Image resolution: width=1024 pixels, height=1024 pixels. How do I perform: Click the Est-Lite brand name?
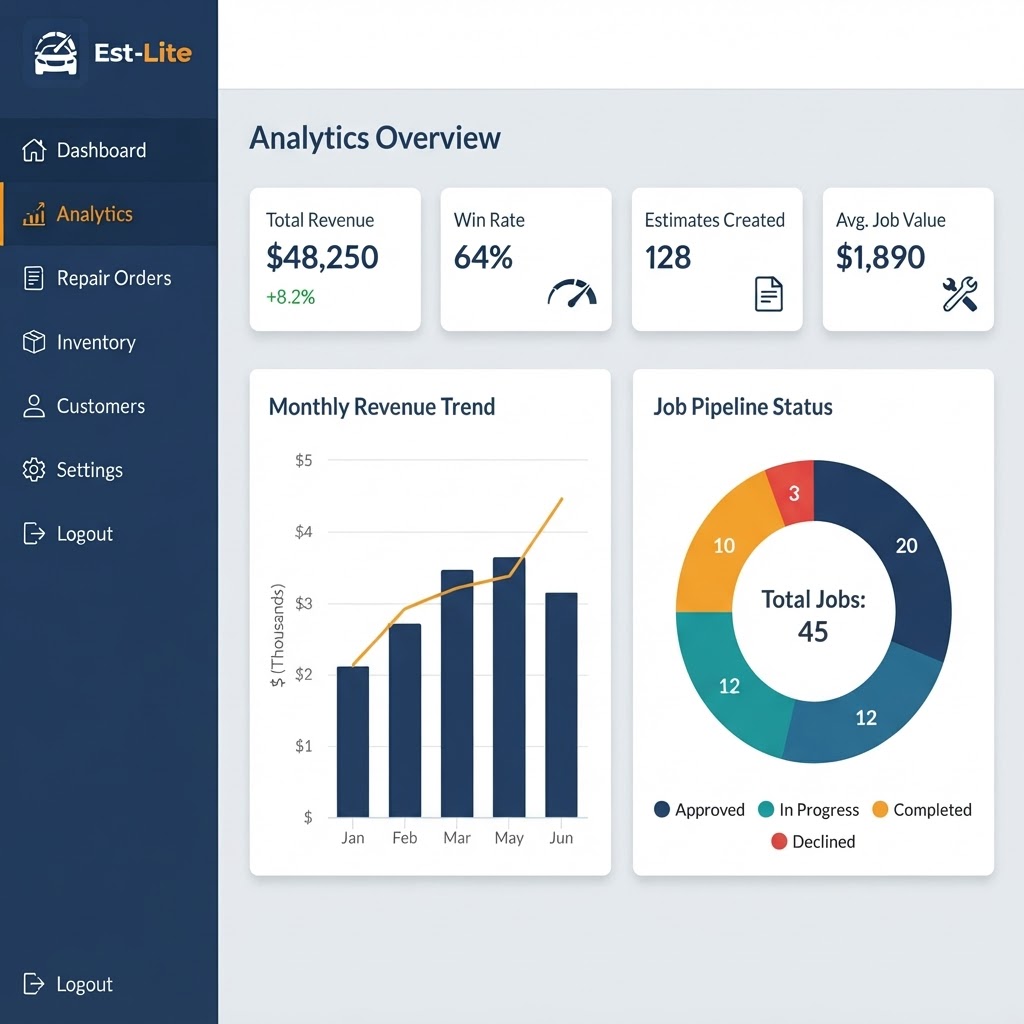point(143,53)
